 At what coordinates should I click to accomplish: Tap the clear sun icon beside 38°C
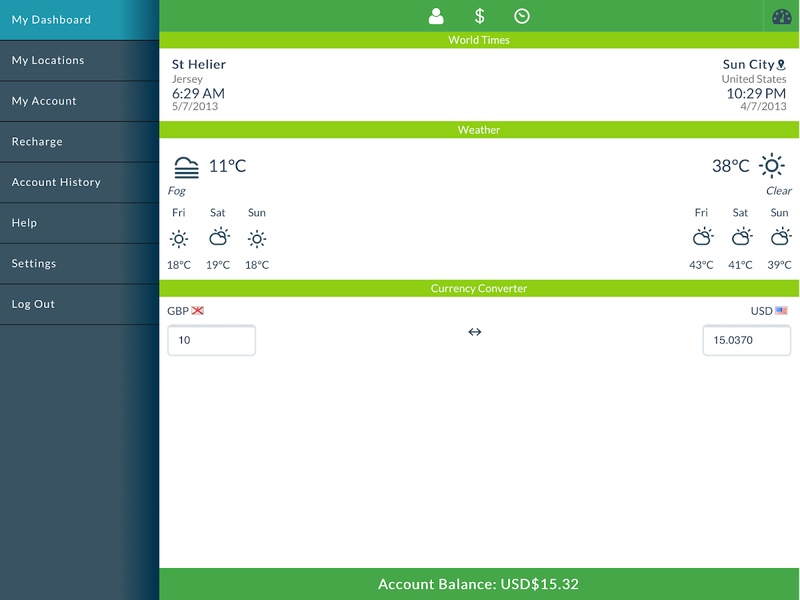771,166
